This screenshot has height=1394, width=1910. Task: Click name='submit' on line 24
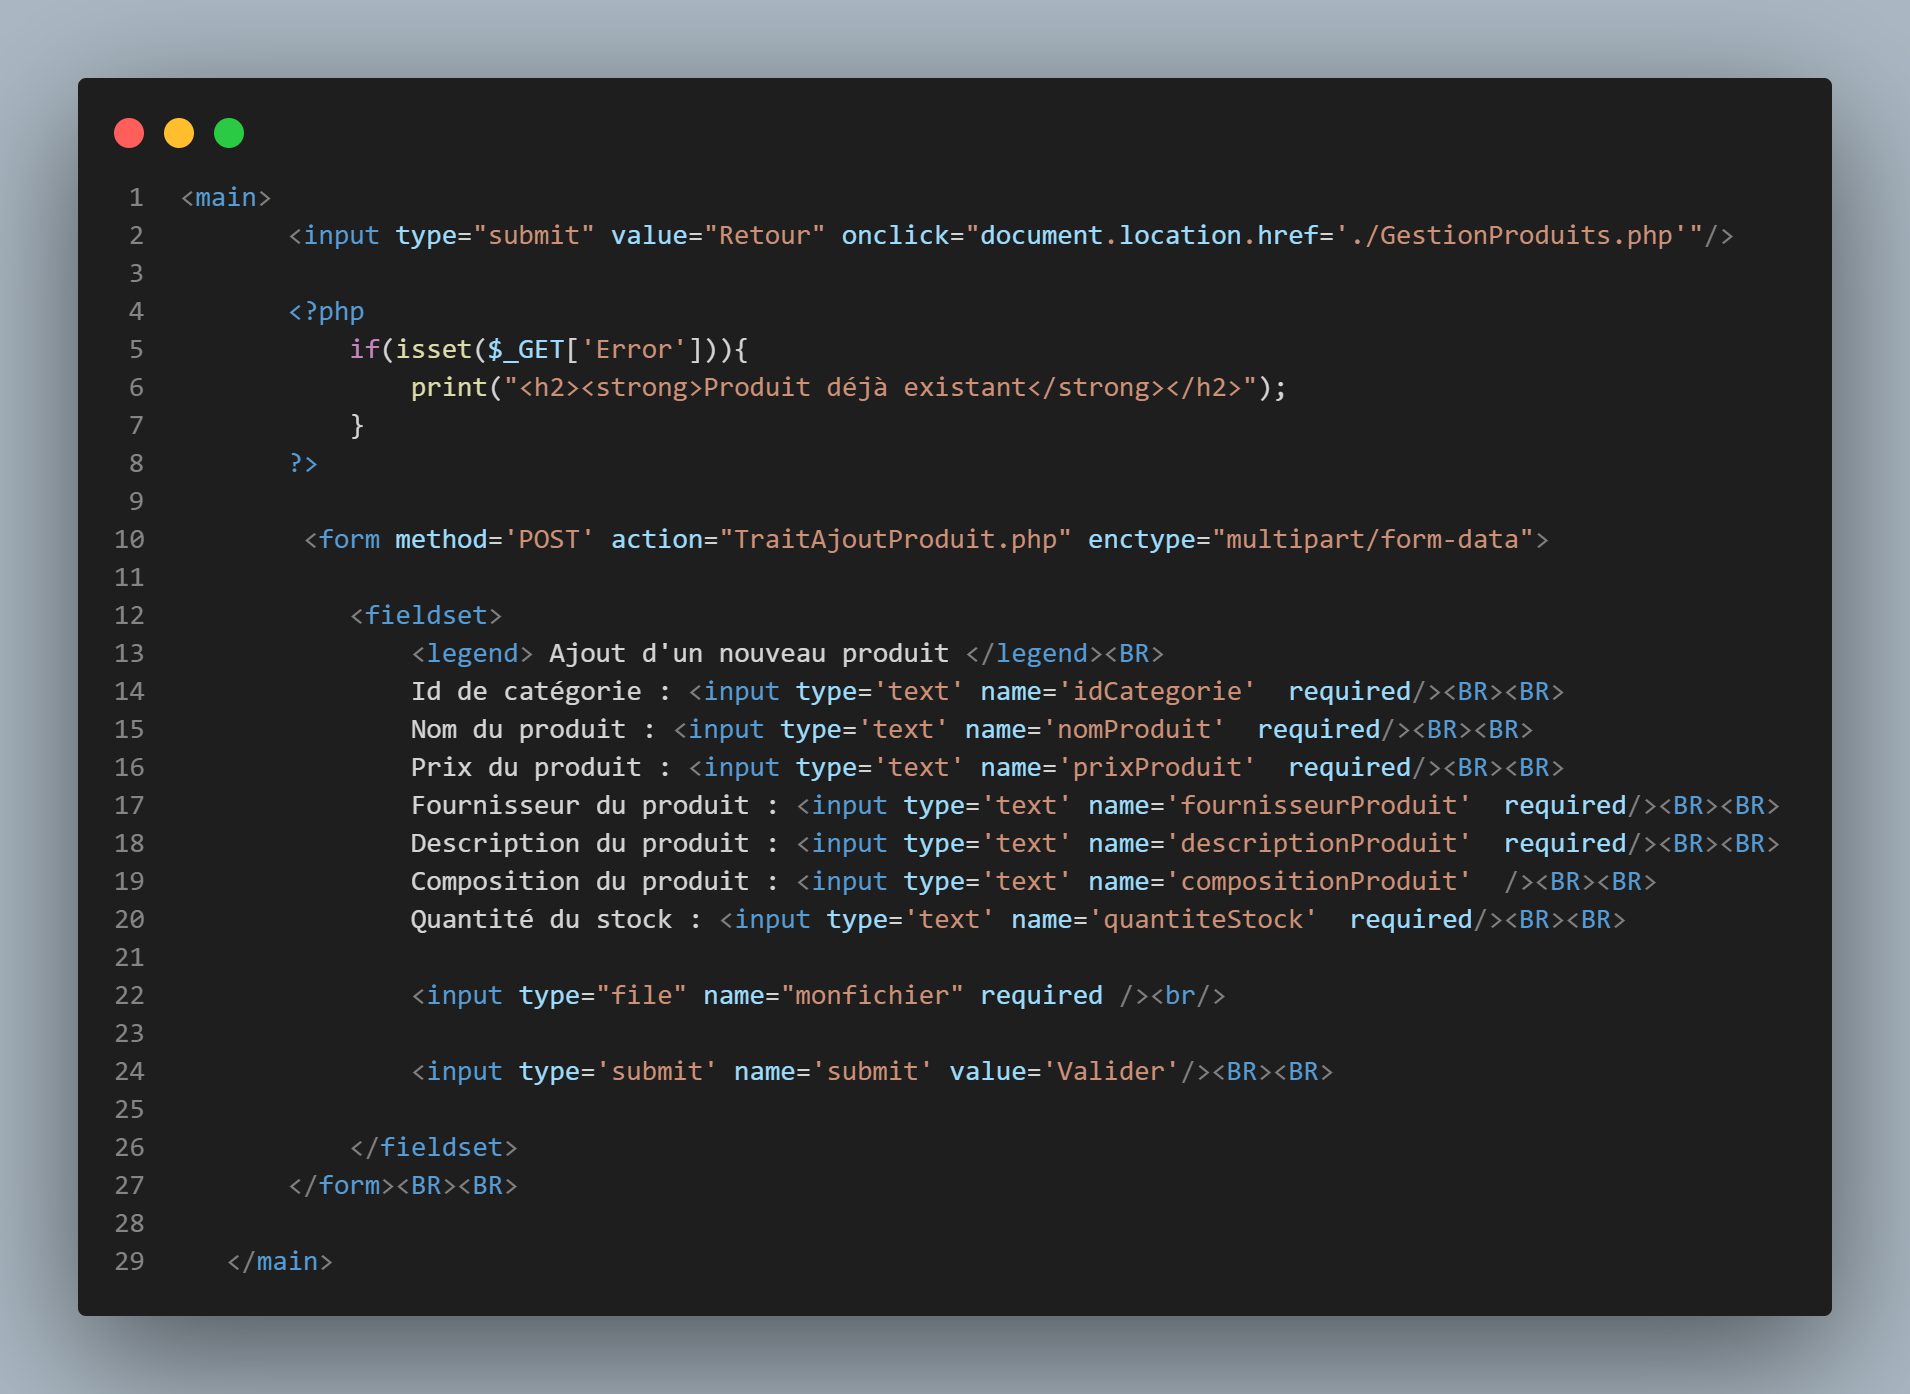point(834,1072)
